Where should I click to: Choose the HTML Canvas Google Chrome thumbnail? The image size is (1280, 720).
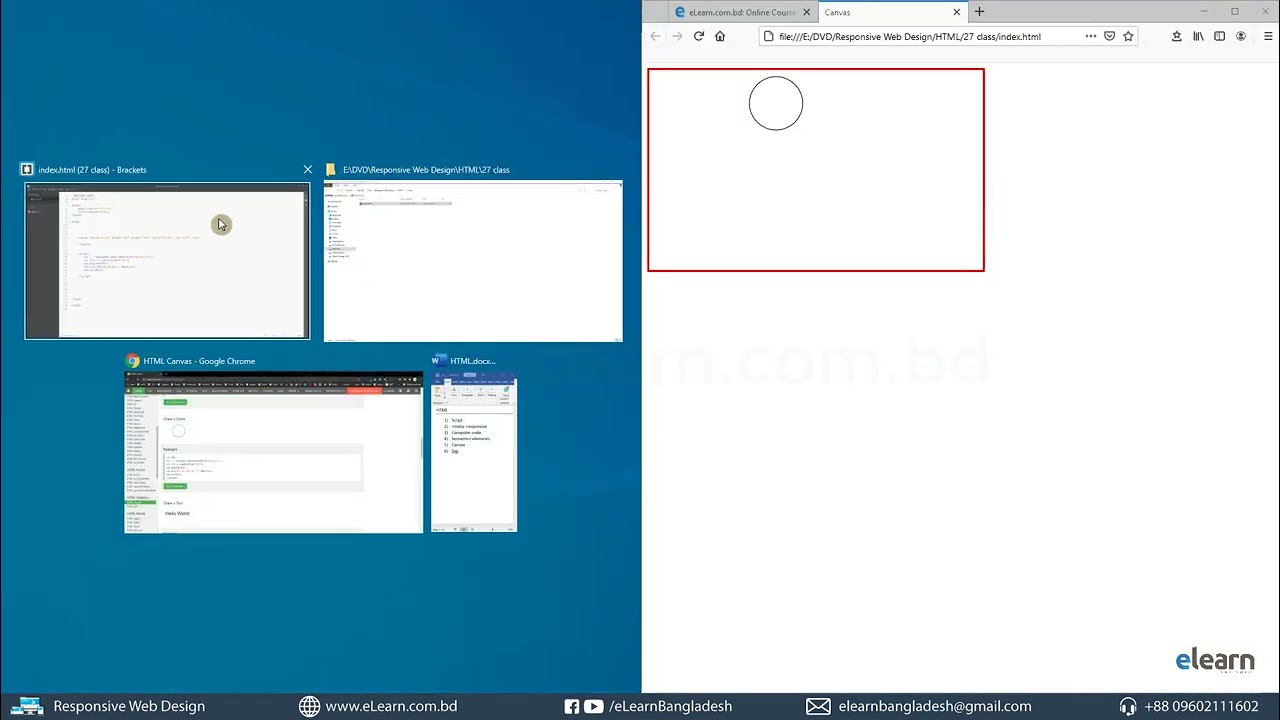(273, 452)
